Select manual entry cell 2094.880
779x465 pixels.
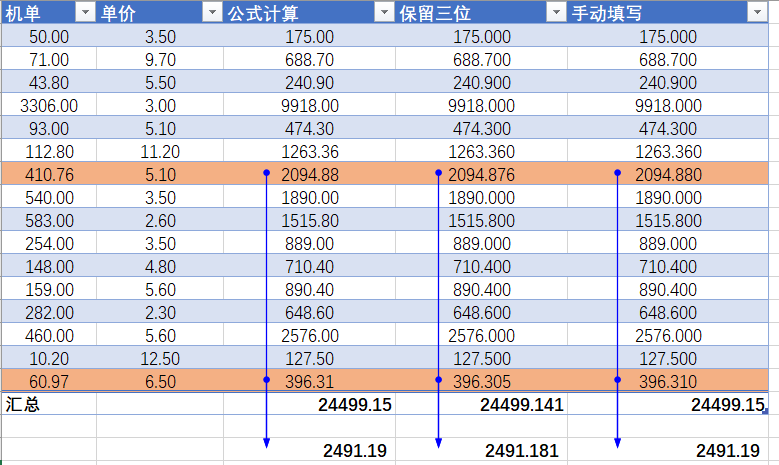[x=668, y=174]
